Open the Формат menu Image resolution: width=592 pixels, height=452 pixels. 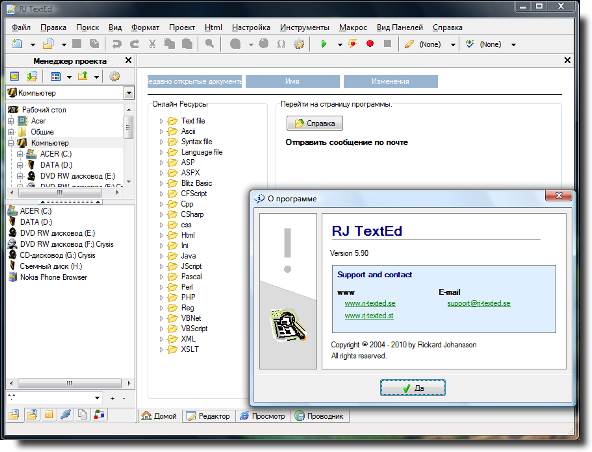(x=145, y=27)
